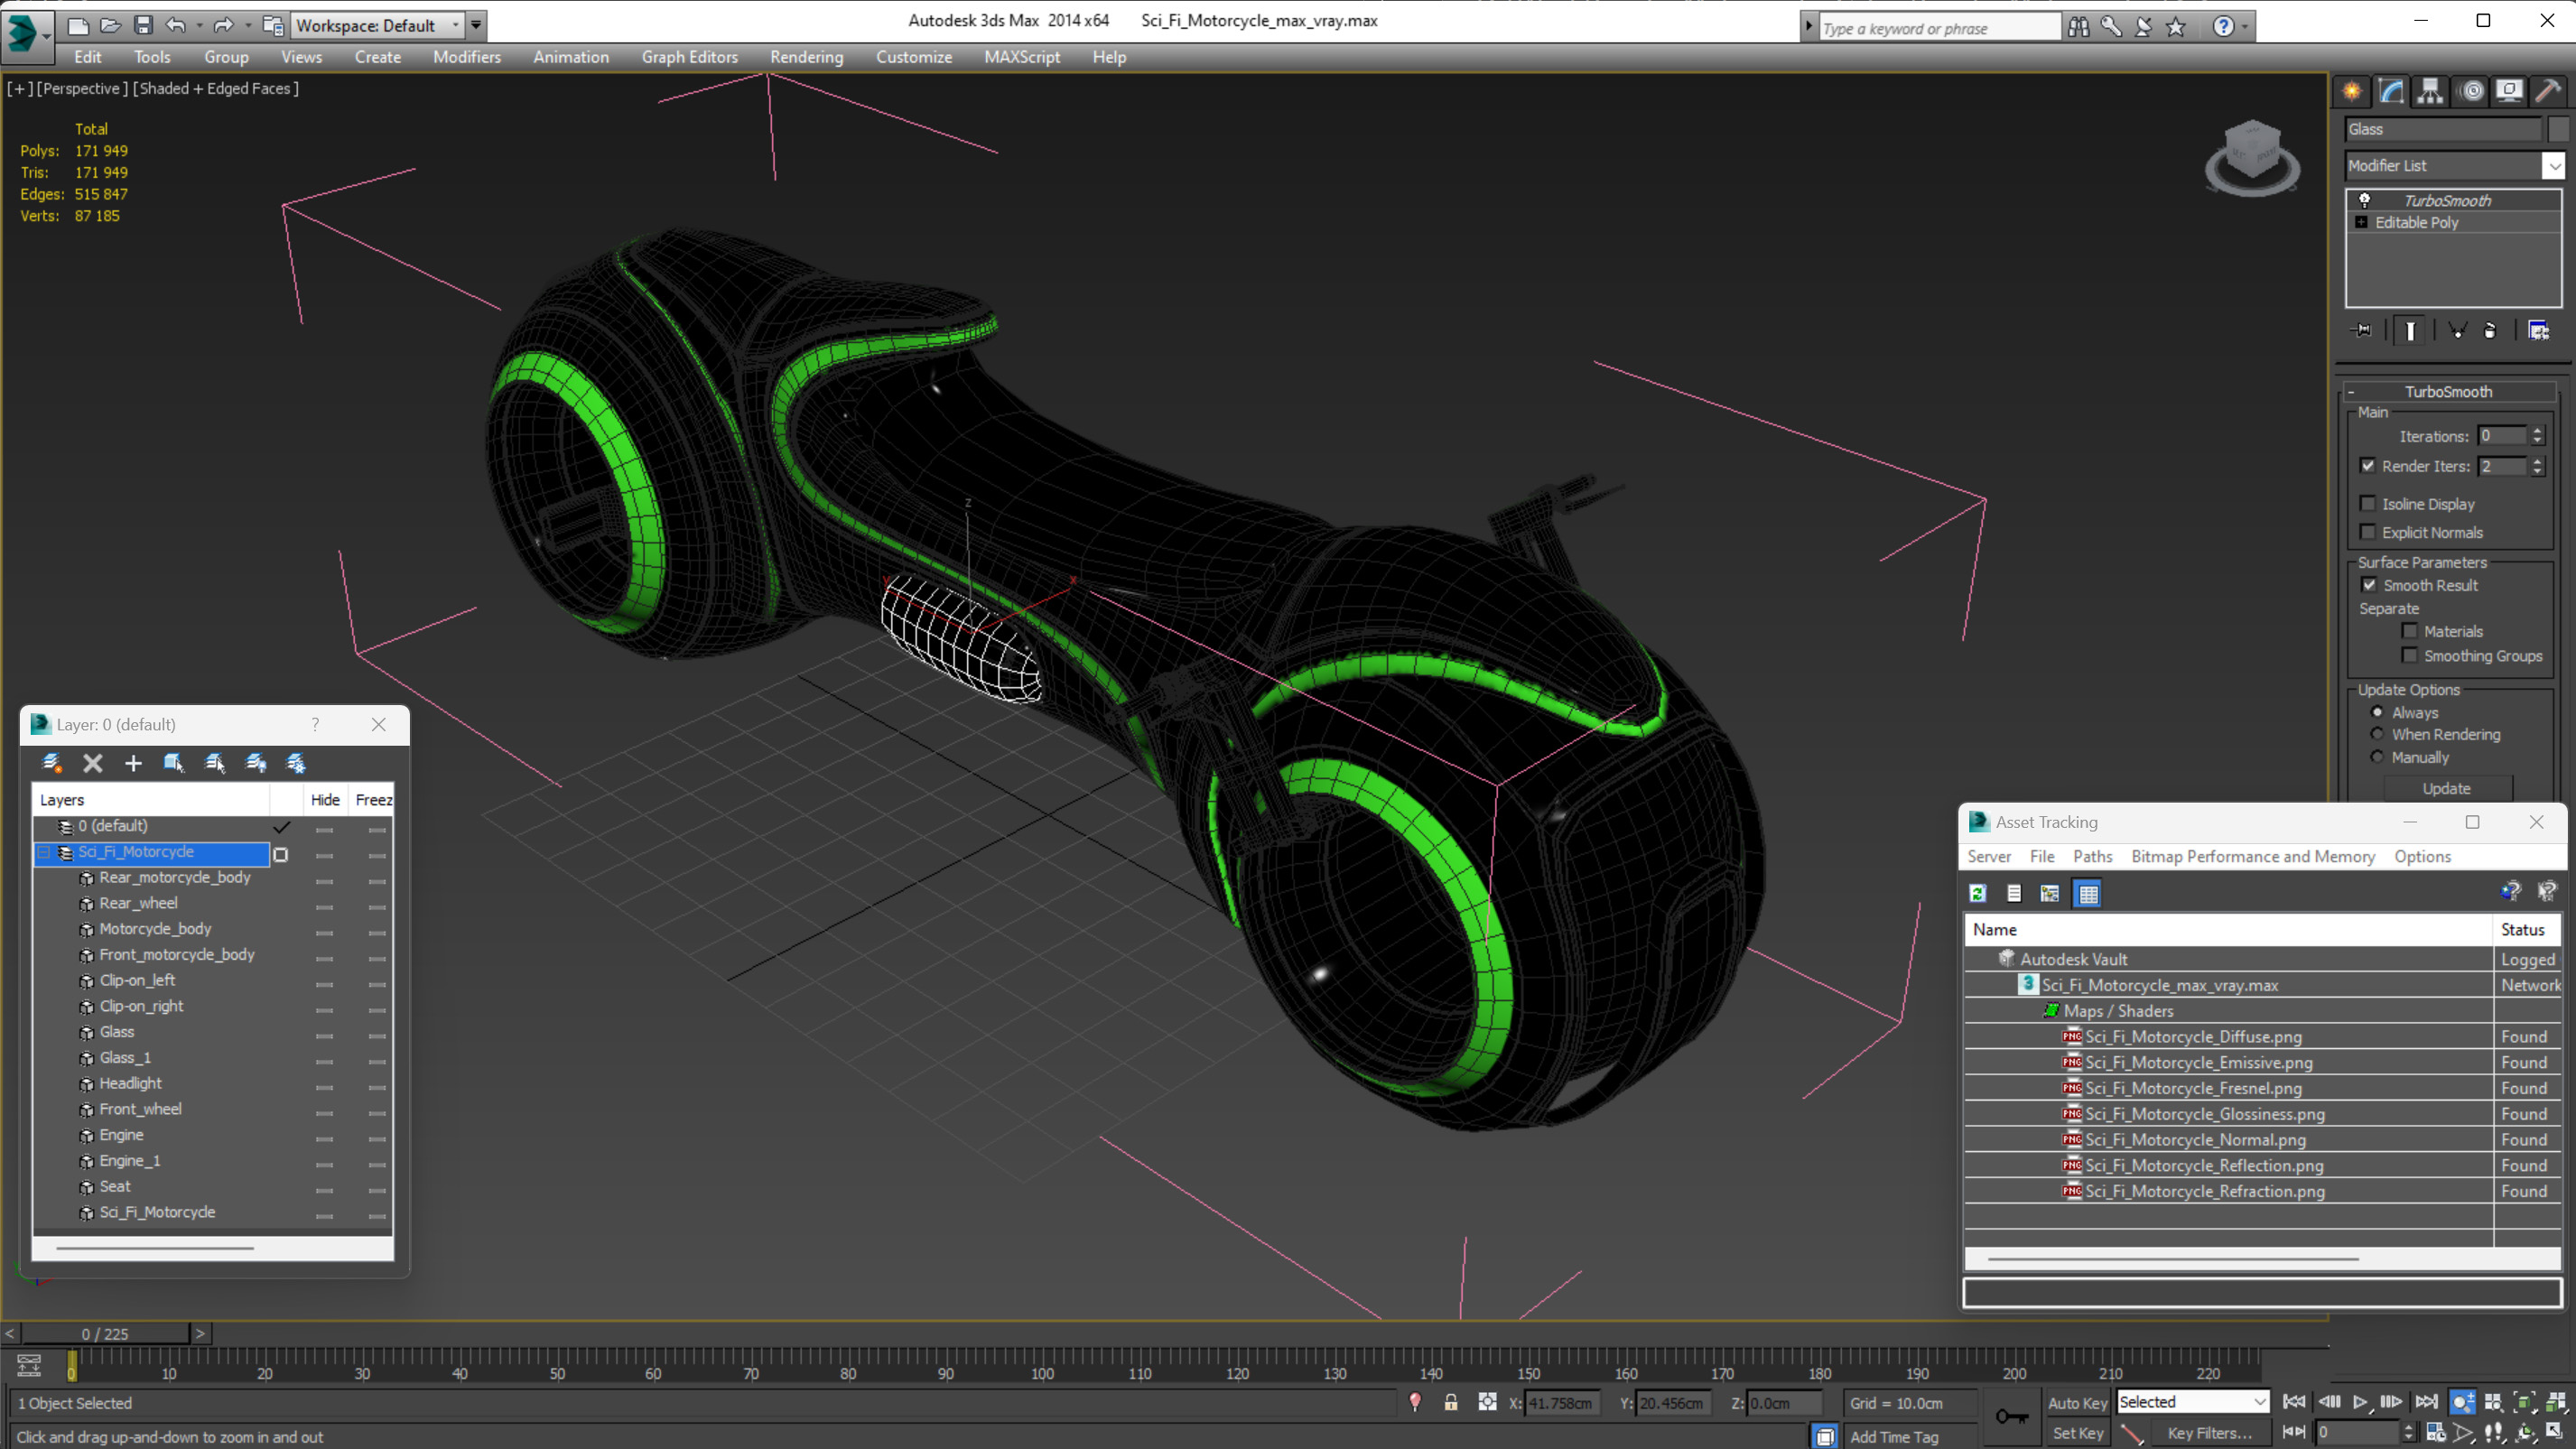Open the Graph Editors menu
The width and height of the screenshot is (2576, 1449).
[x=689, y=57]
